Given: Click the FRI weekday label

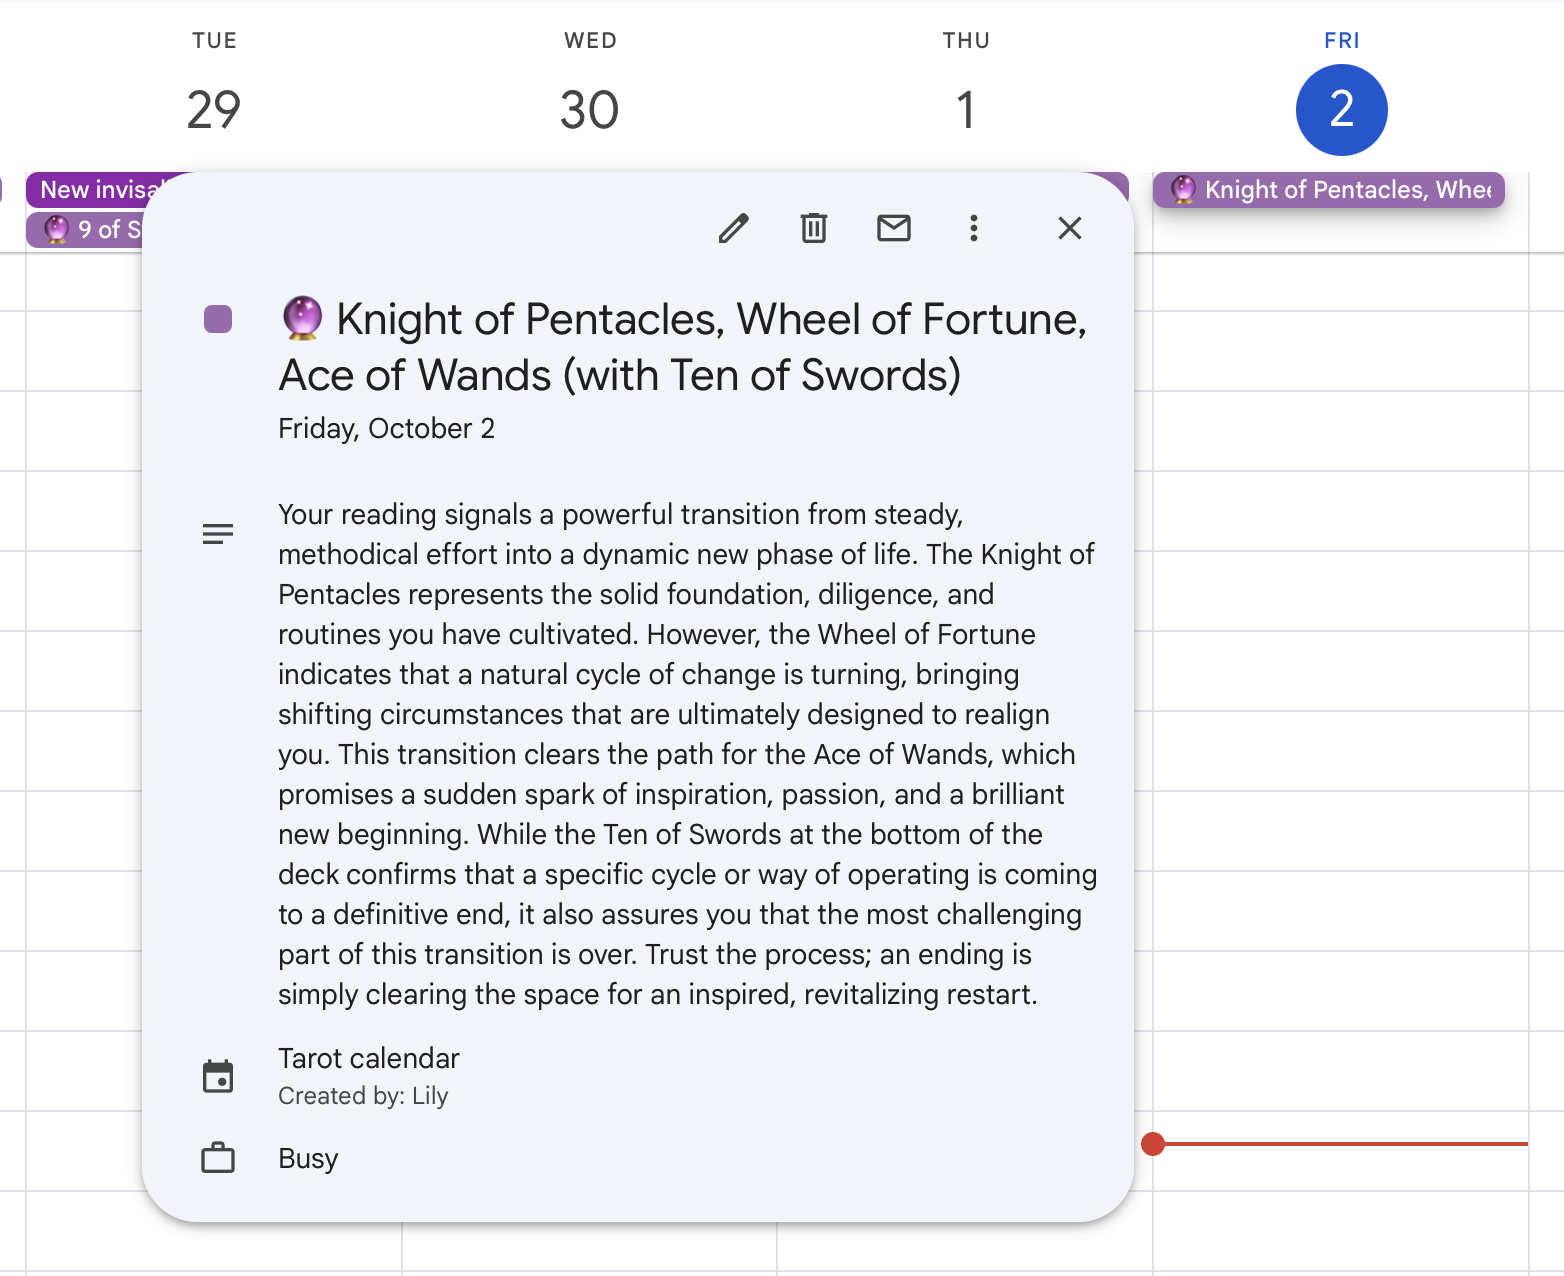Looking at the screenshot, I should point(1341,41).
